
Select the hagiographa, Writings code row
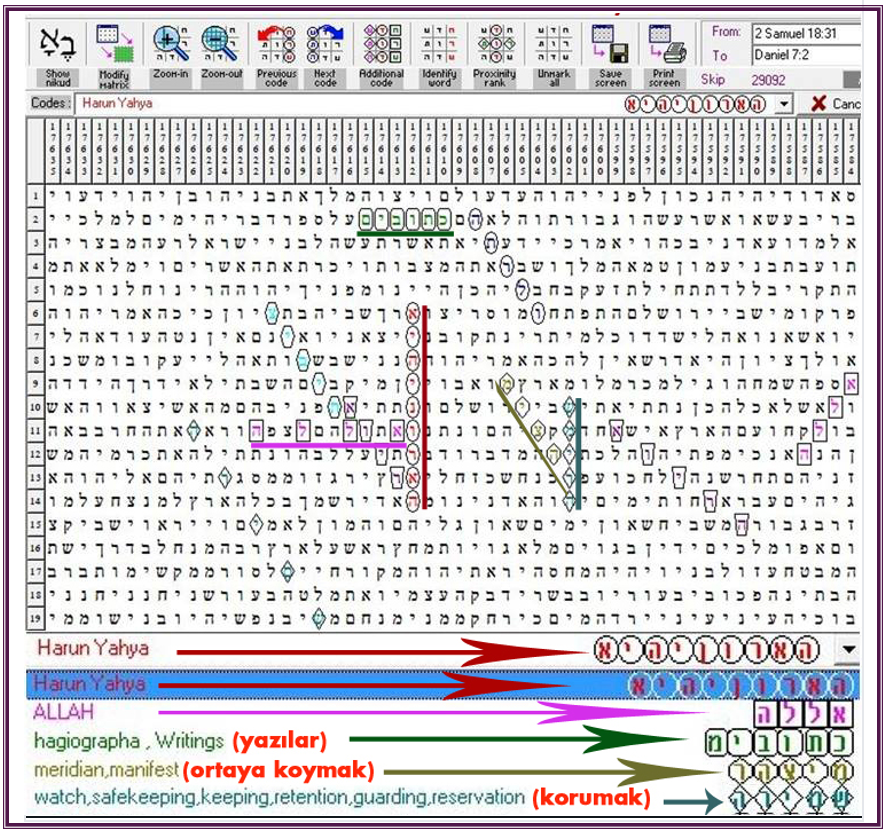443,741
